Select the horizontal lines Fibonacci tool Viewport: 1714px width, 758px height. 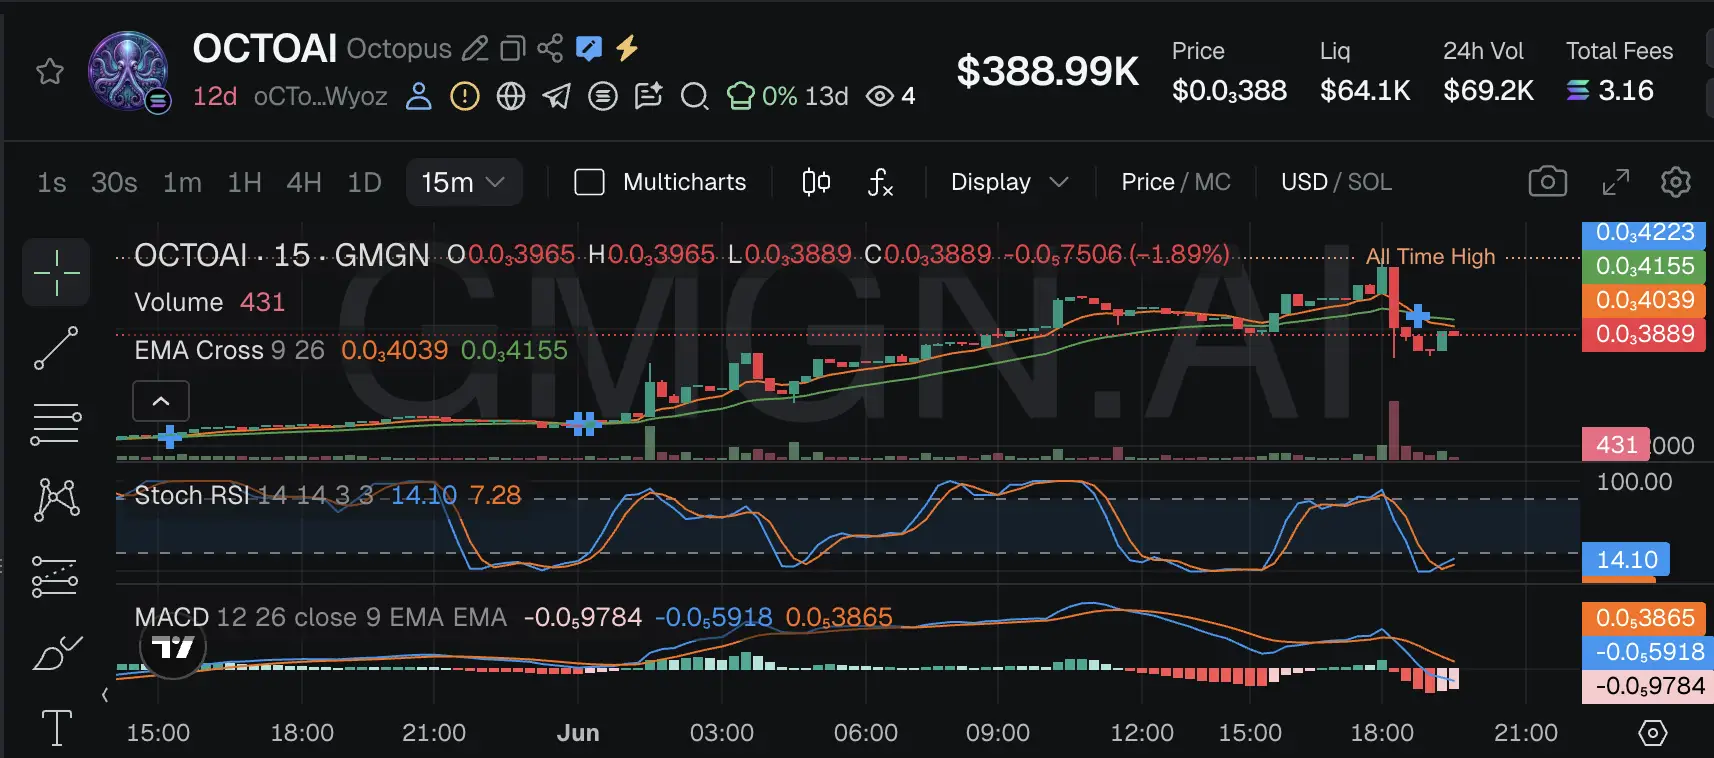click(56, 424)
